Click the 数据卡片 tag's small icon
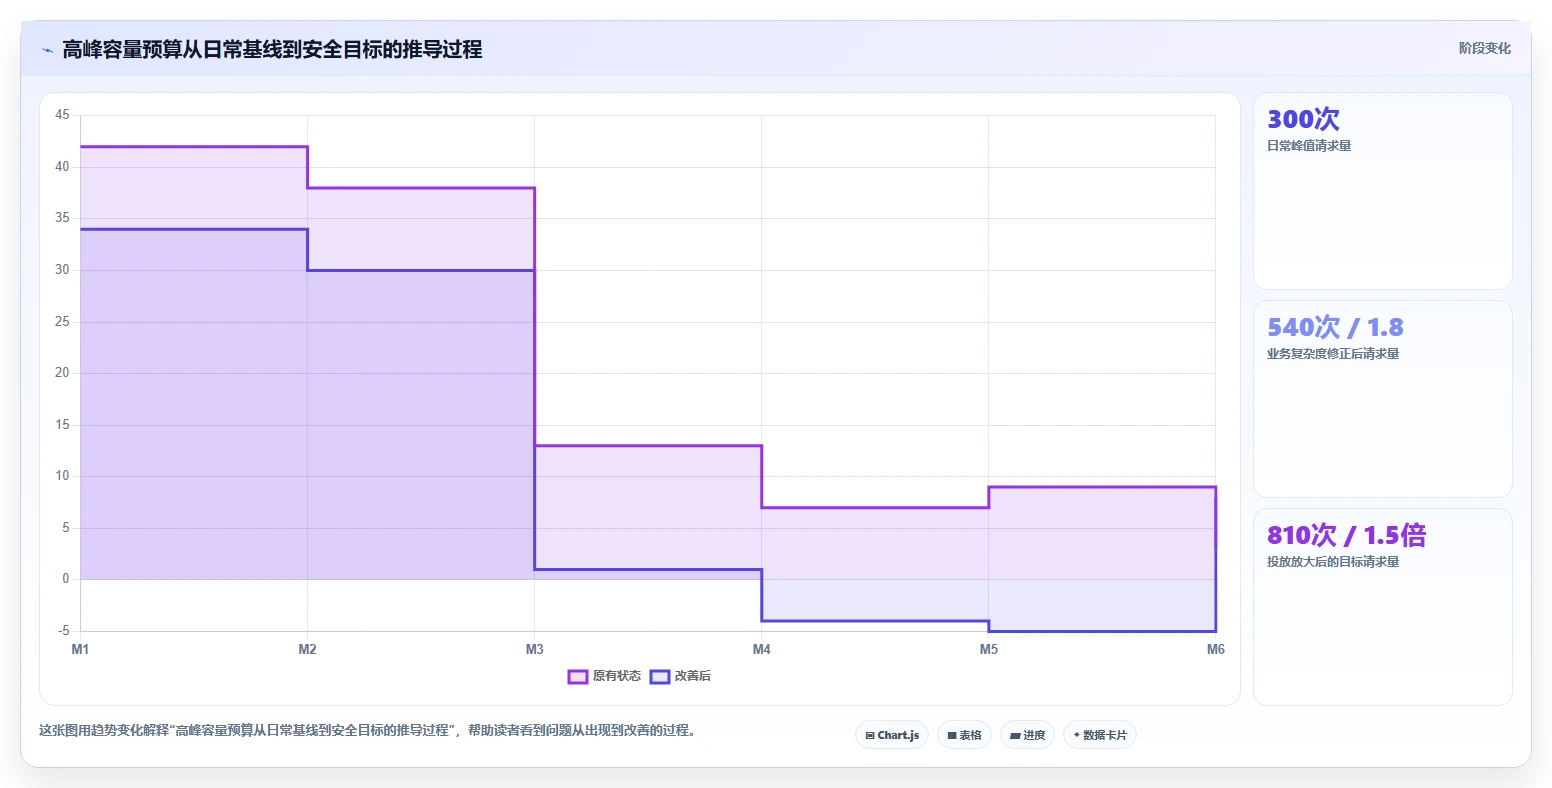The width and height of the screenshot is (1552, 788). click(1077, 735)
